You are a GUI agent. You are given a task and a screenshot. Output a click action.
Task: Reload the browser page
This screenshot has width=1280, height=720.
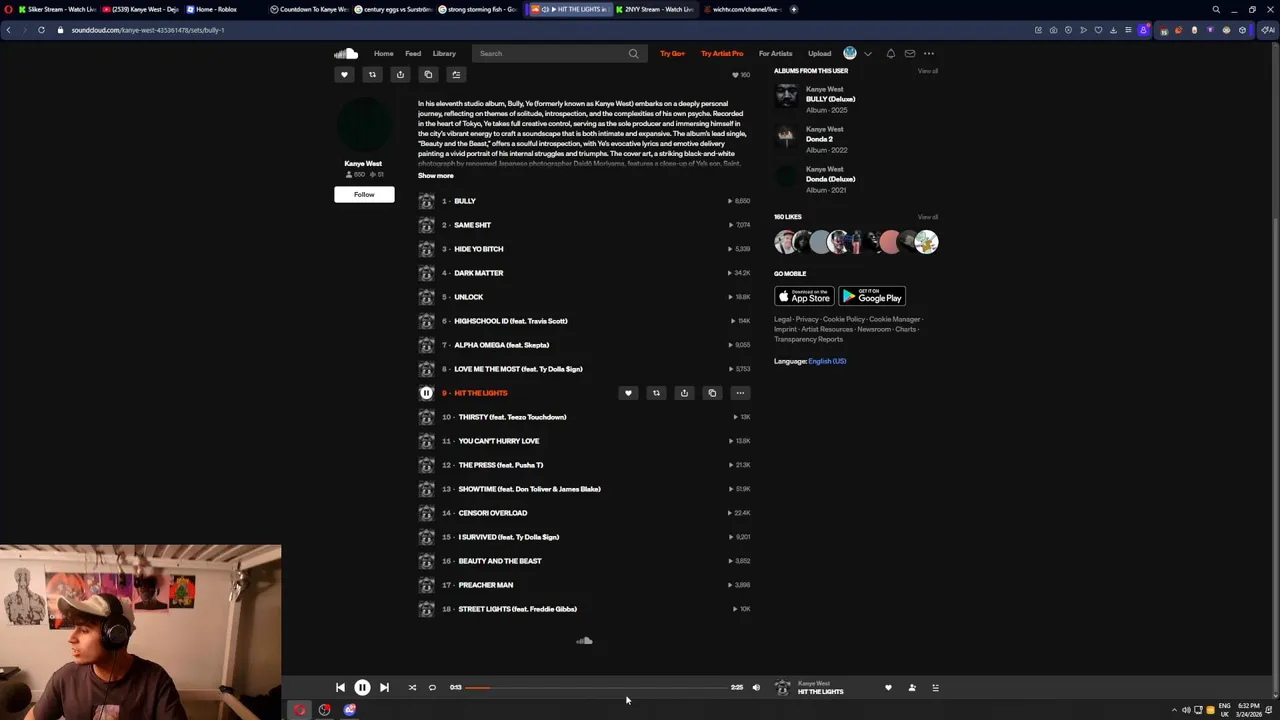click(41, 30)
